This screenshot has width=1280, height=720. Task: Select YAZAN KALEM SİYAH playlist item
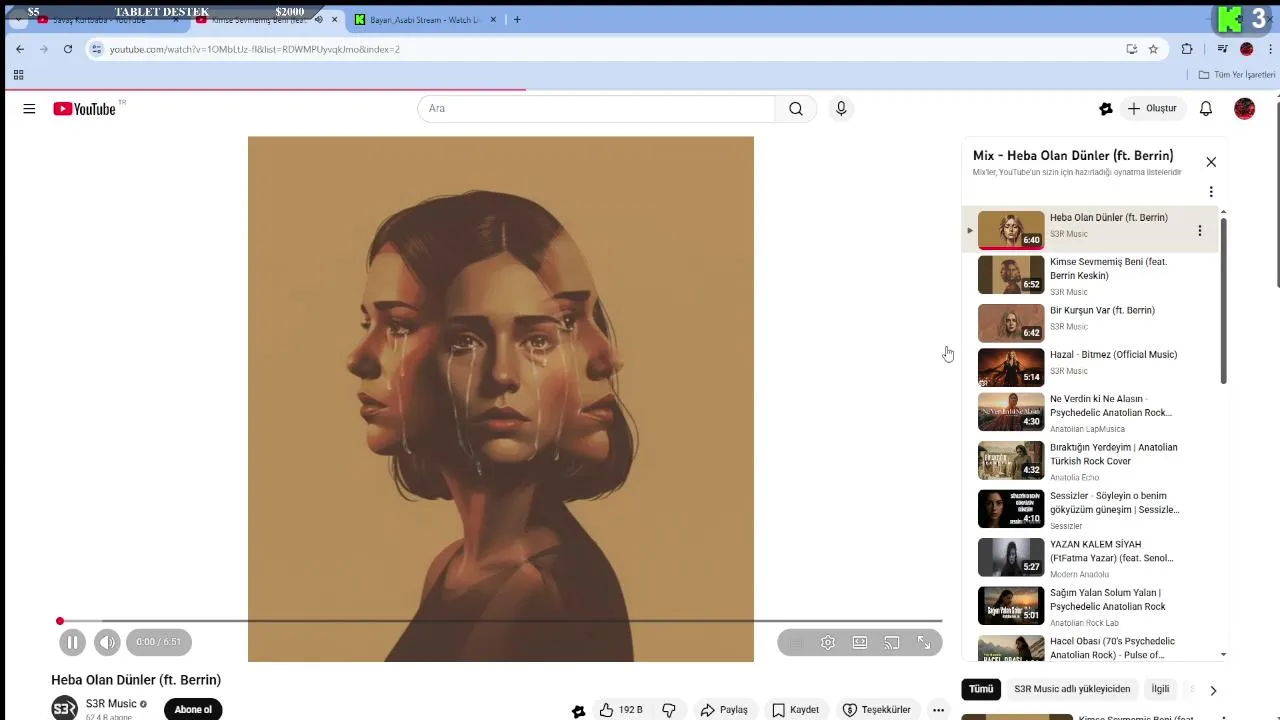(x=1090, y=557)
